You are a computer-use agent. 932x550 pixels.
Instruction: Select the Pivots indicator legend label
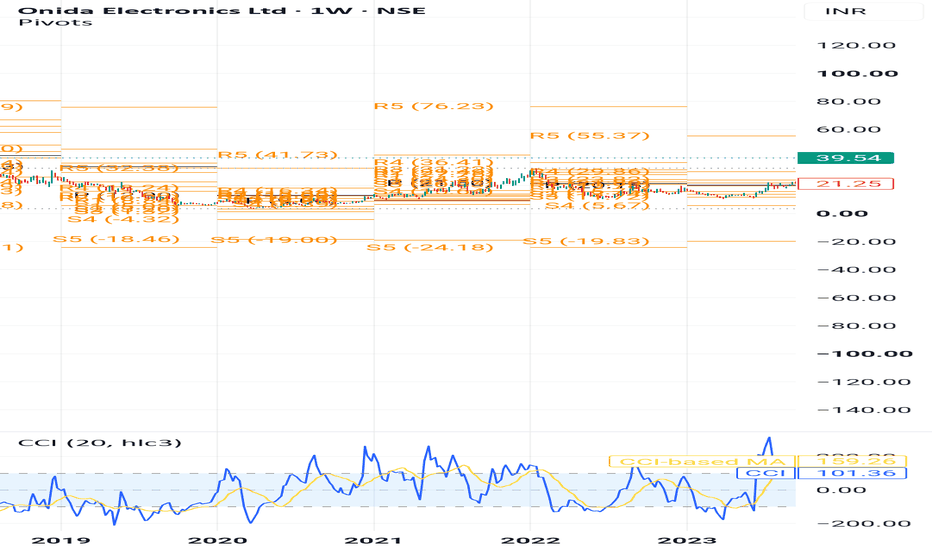pos(55,23)
